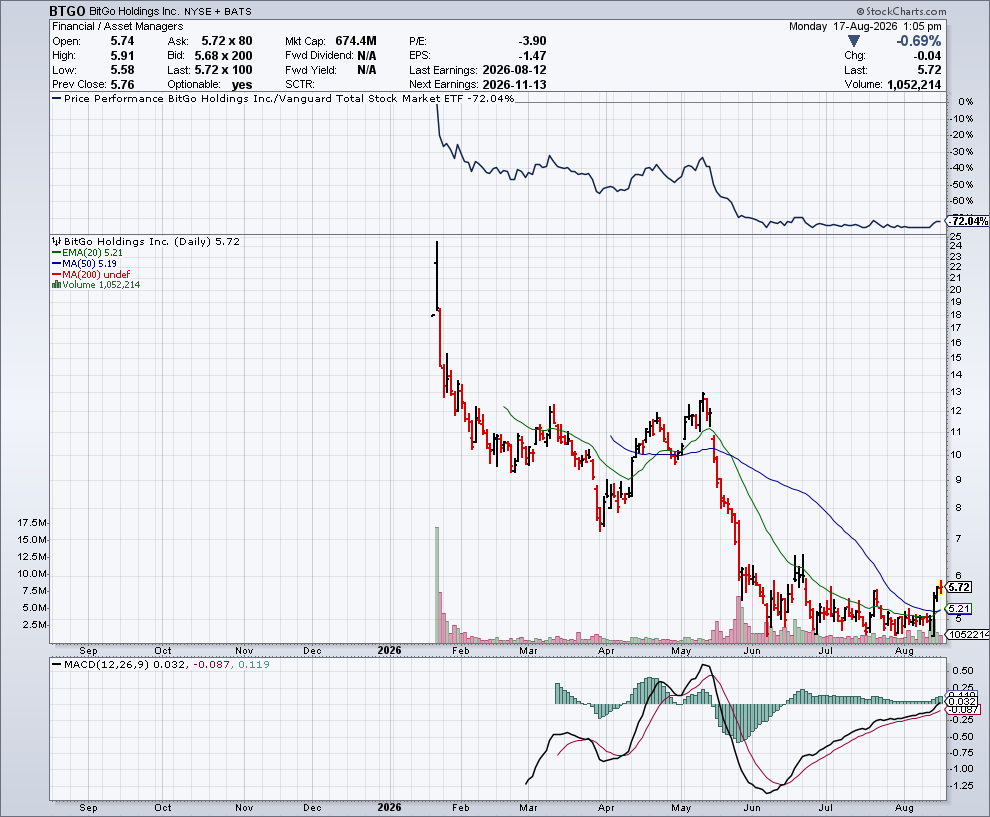Click the P/E value -3.90
Image resolution: width=990 pixels, height=817 pixels.
click(531, 41)
